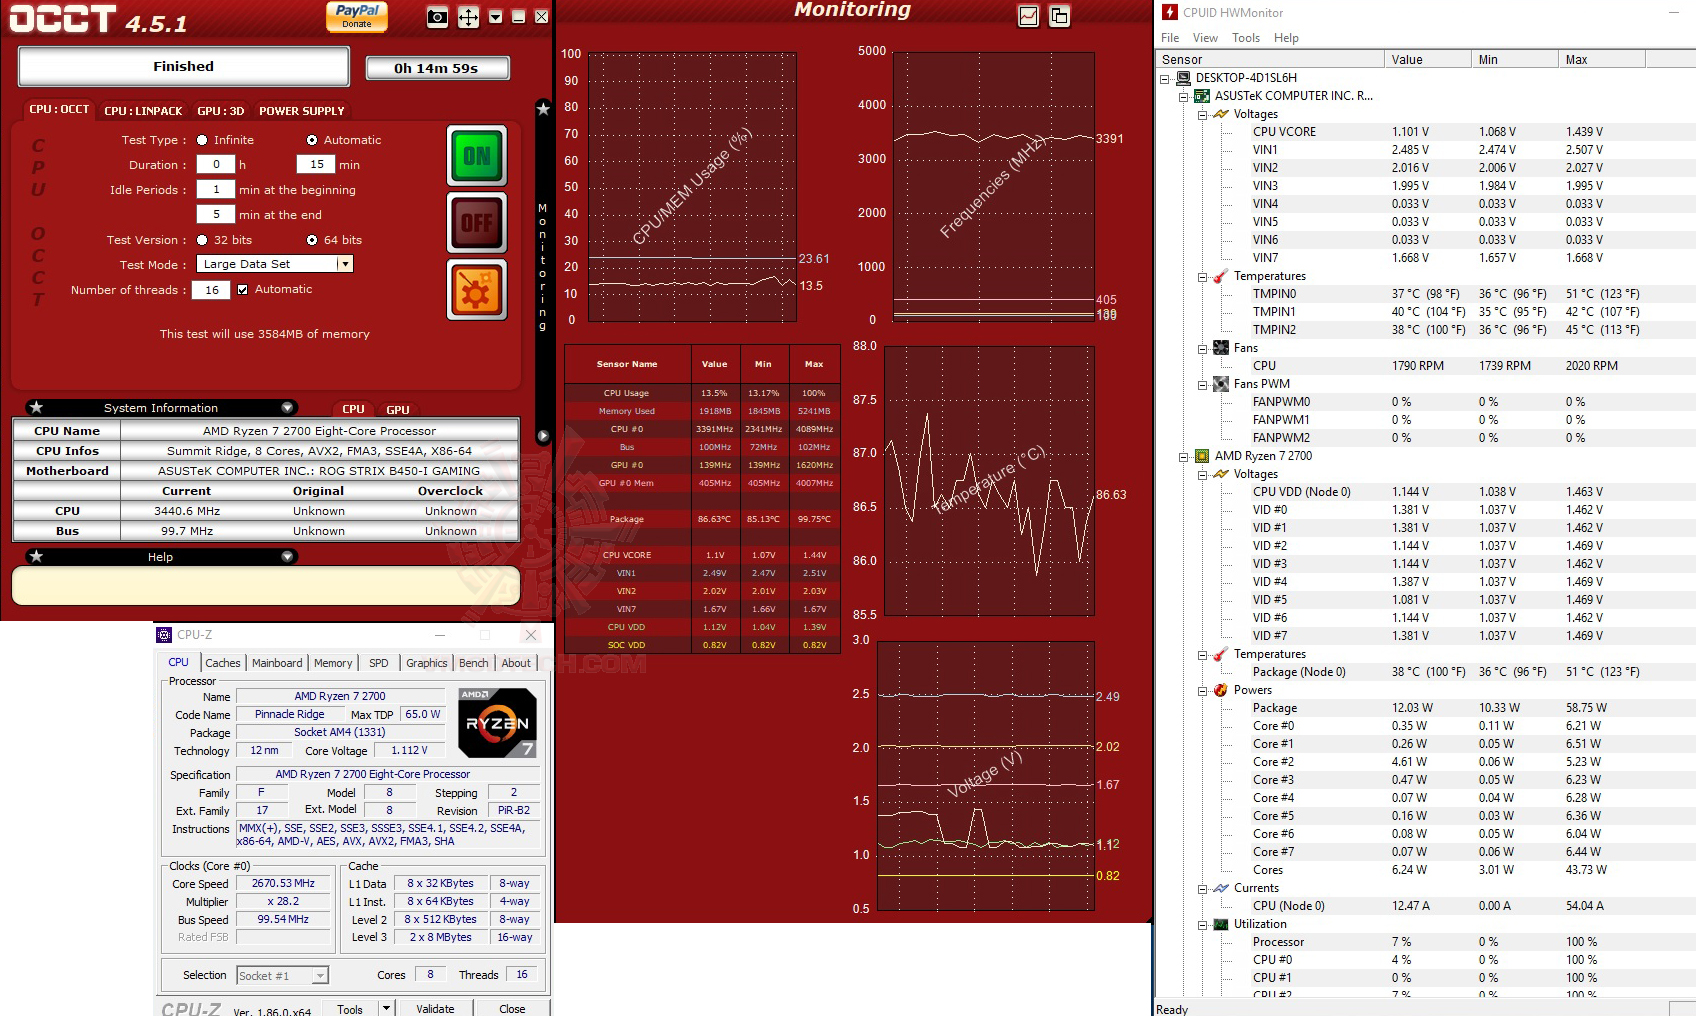
Task: Collapse the ASUSTeK Temperatures tree node
Action: pyautogui.click(x=1203, y=276)
